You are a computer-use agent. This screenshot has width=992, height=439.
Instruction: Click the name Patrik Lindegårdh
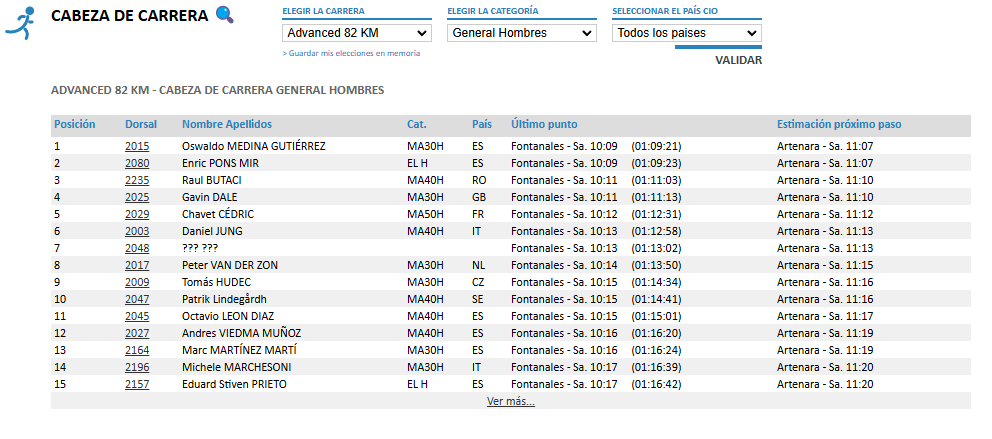point(224,299)
